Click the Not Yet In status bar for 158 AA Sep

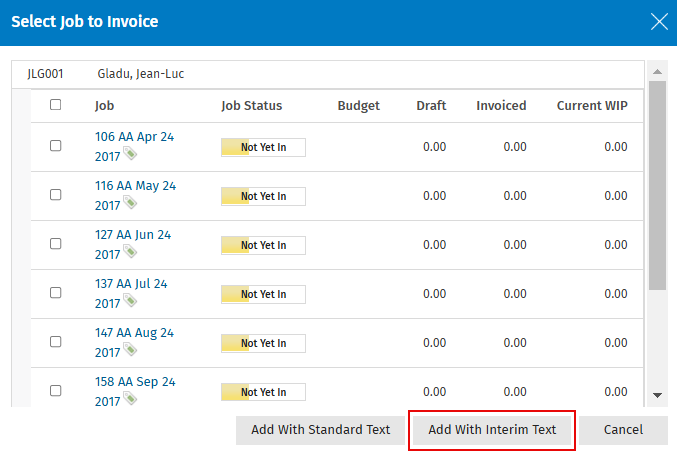pyautogui.click(x=263, y=392)
